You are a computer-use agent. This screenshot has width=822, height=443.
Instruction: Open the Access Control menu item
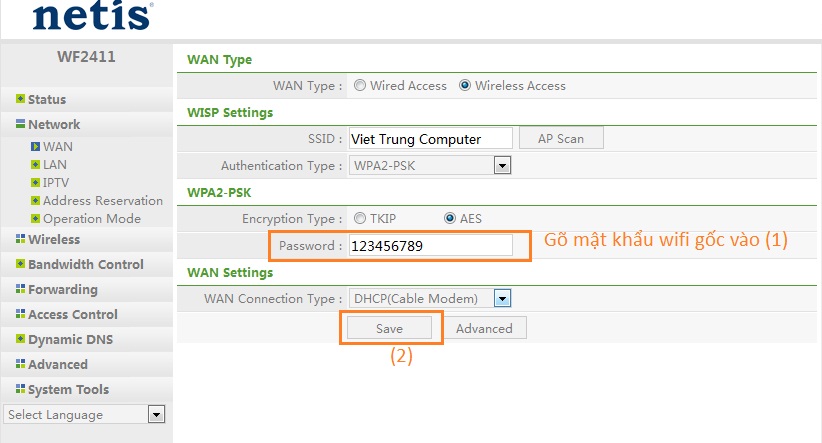(x=73, y=314)
